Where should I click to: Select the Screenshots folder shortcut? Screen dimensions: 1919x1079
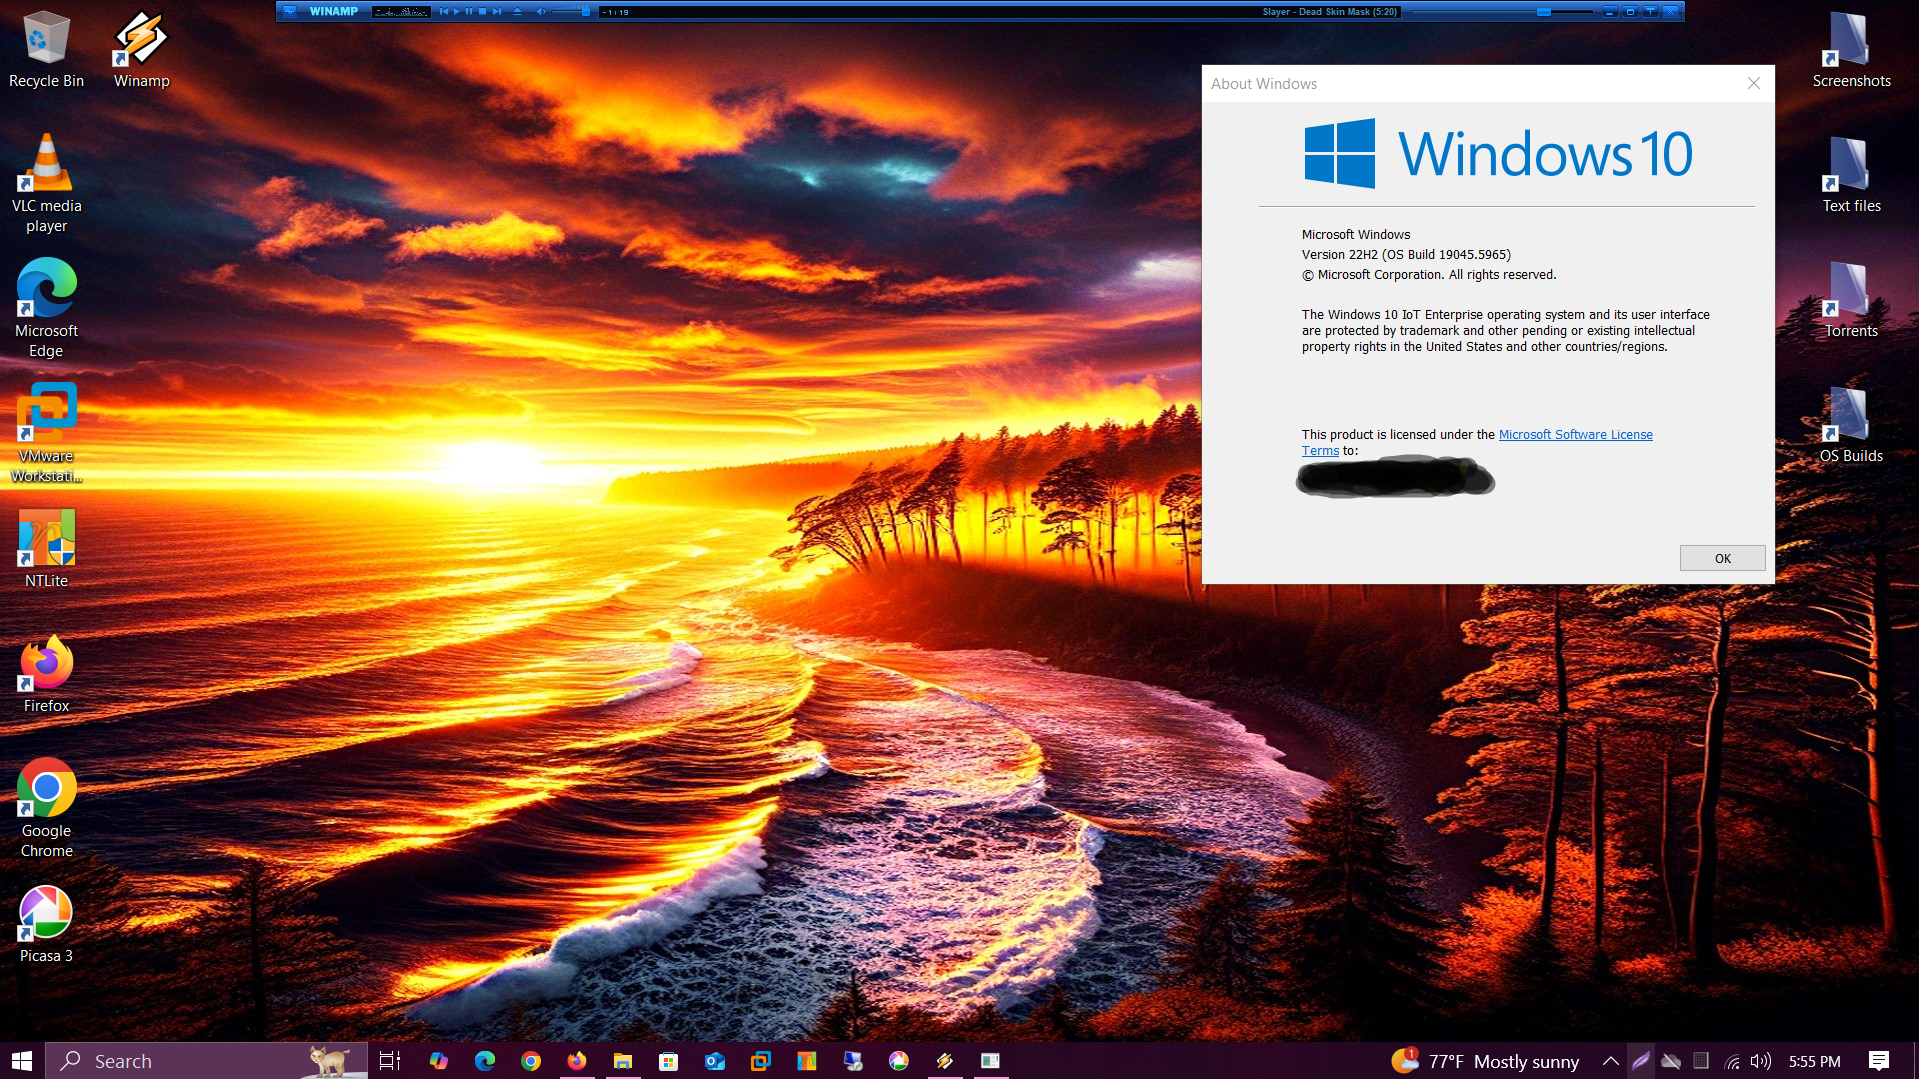pos(1851,48)
